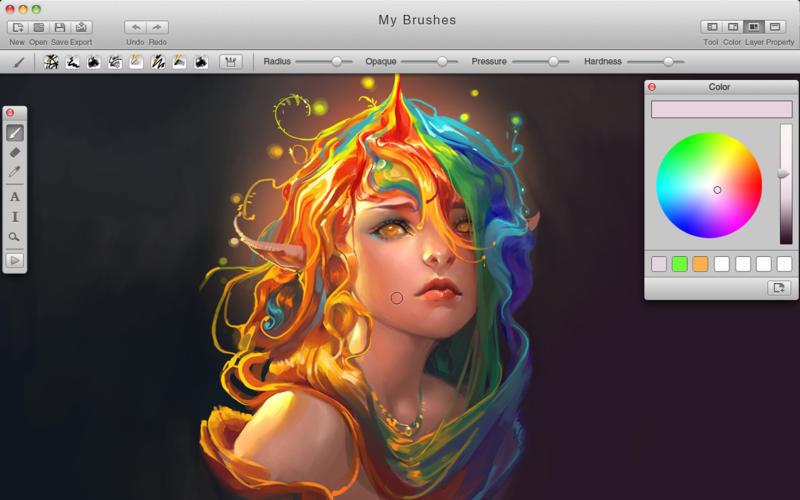Toggle the Layer panel visibility
Screen dimensions: 800x500
tap(754, 27)
